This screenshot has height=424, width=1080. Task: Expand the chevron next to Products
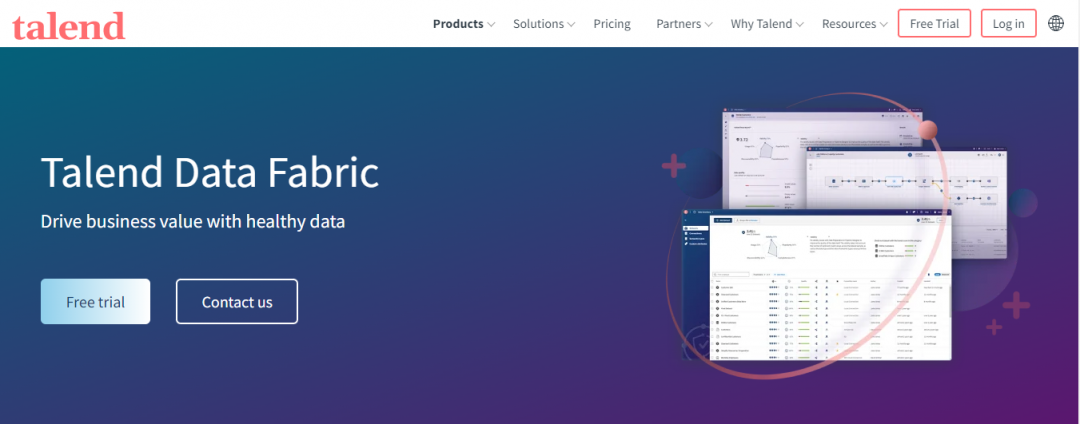coord(491,25)
